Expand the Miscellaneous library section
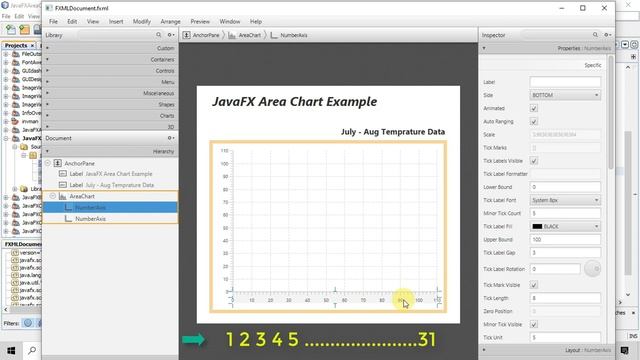Image resolution: width=640 pixels, height=360 pixels. [110, 93]
